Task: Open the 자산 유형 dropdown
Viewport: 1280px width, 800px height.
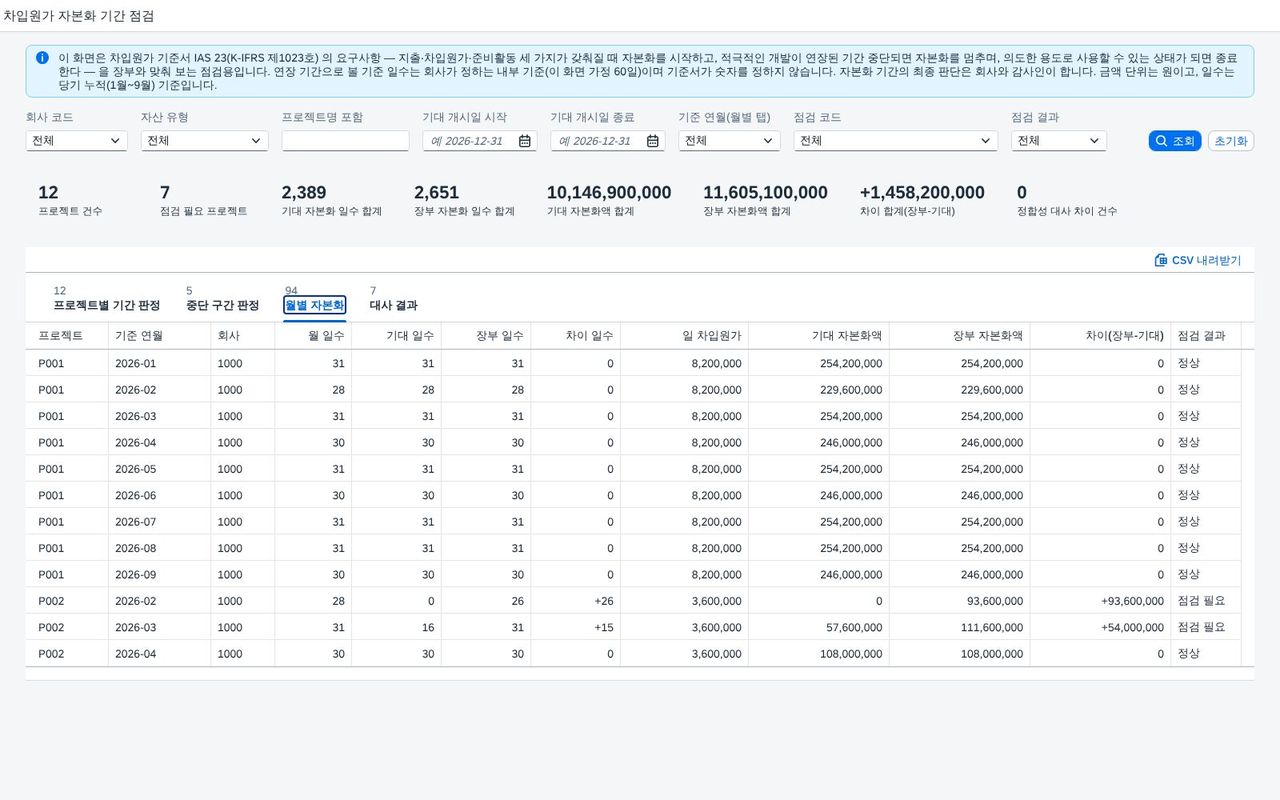Action: point(204,141)
